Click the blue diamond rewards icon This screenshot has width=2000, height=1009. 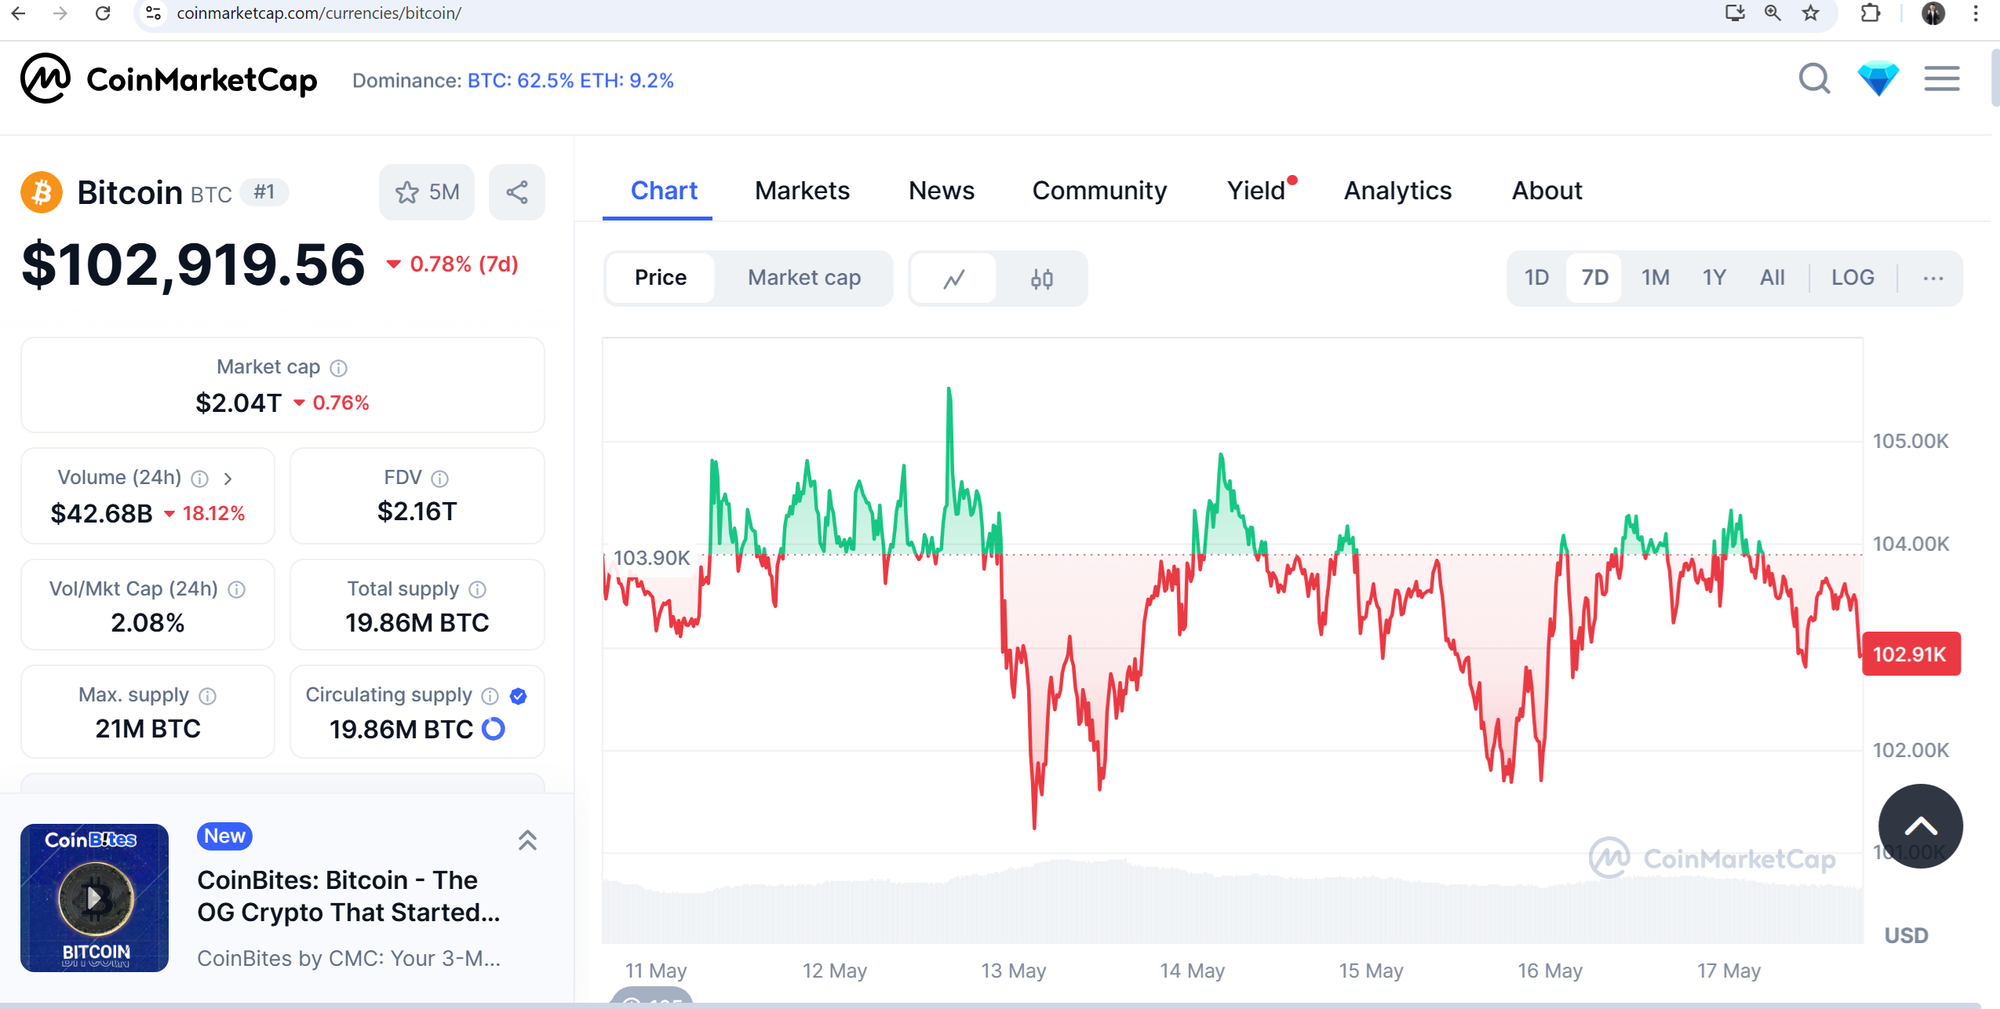pyautogui.click(x=1878, y=78)
